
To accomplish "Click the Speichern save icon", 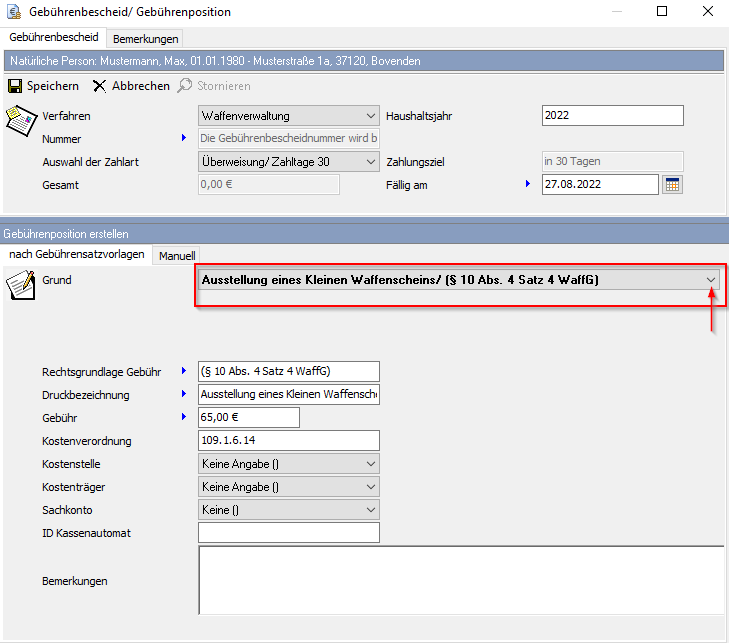I will pyautogui.click(x=15, y=86).
